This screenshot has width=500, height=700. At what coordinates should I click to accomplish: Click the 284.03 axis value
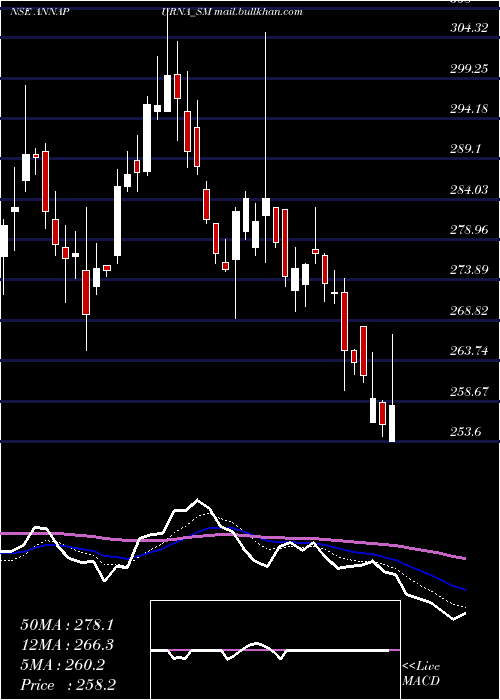(x=469, y=191)
